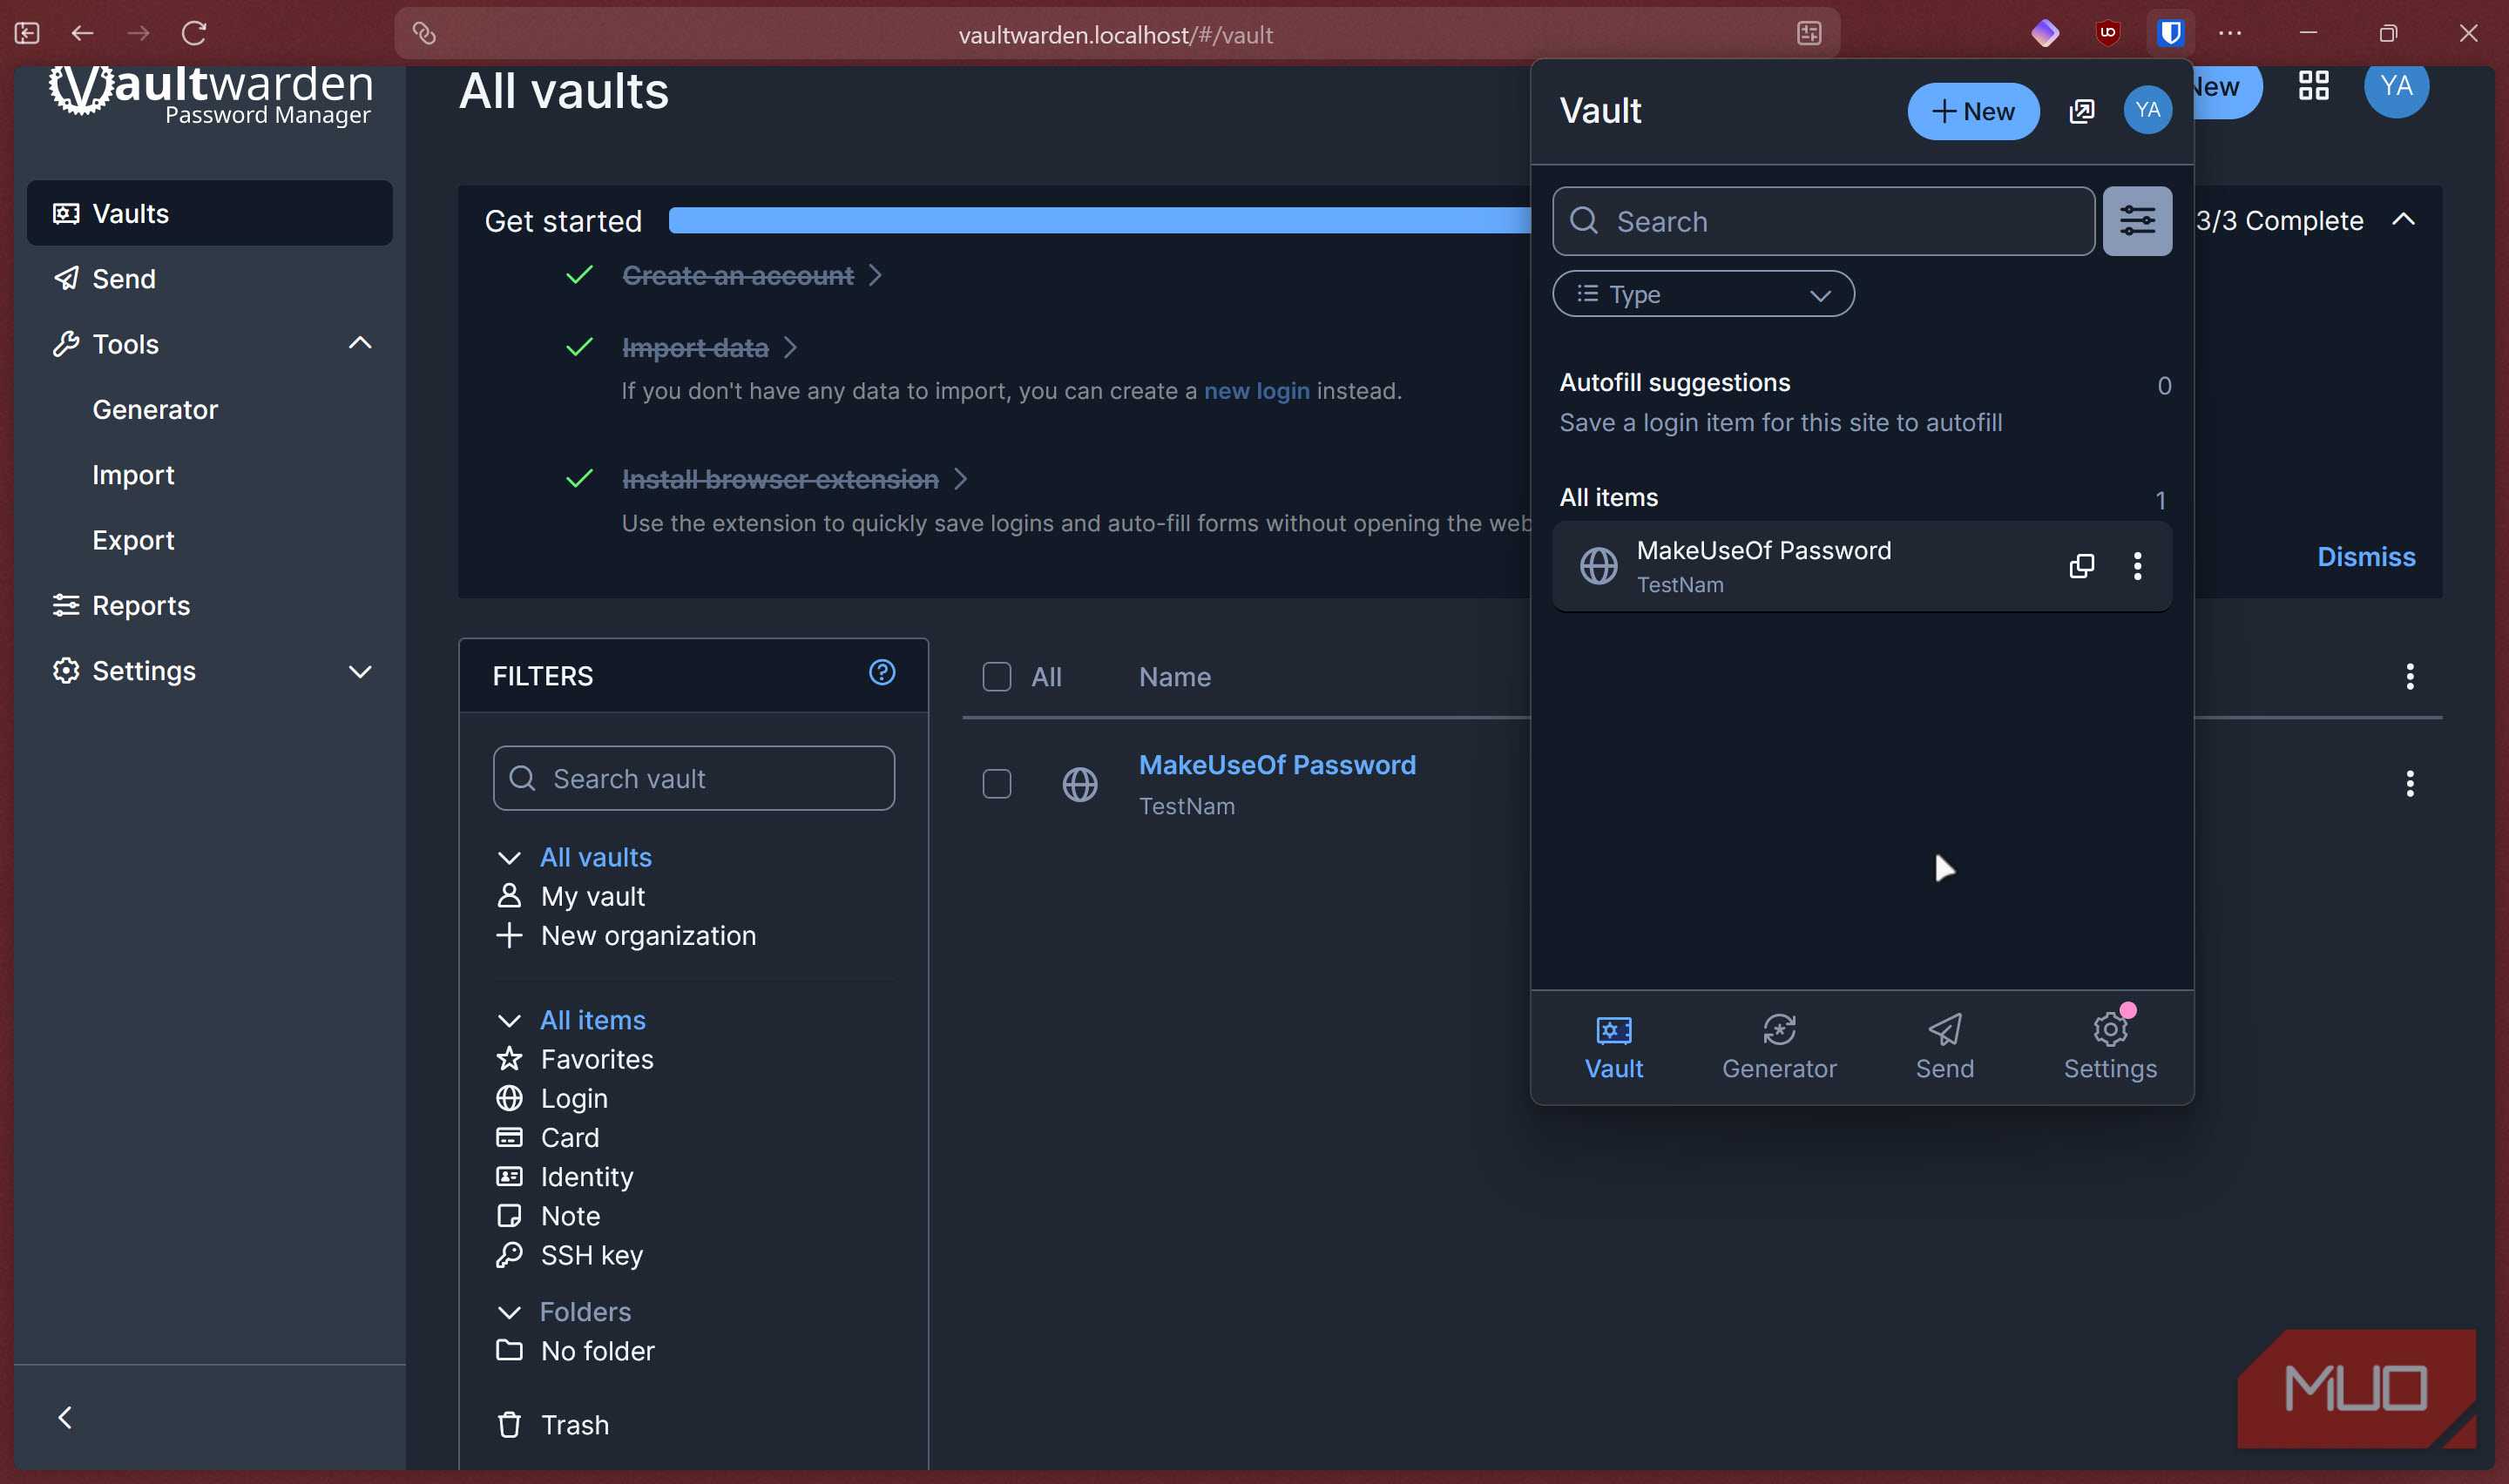
Task: Open Bitwarden extension icon in browser toolbar
Action: pyautogui.click(x=2170, y=33)
